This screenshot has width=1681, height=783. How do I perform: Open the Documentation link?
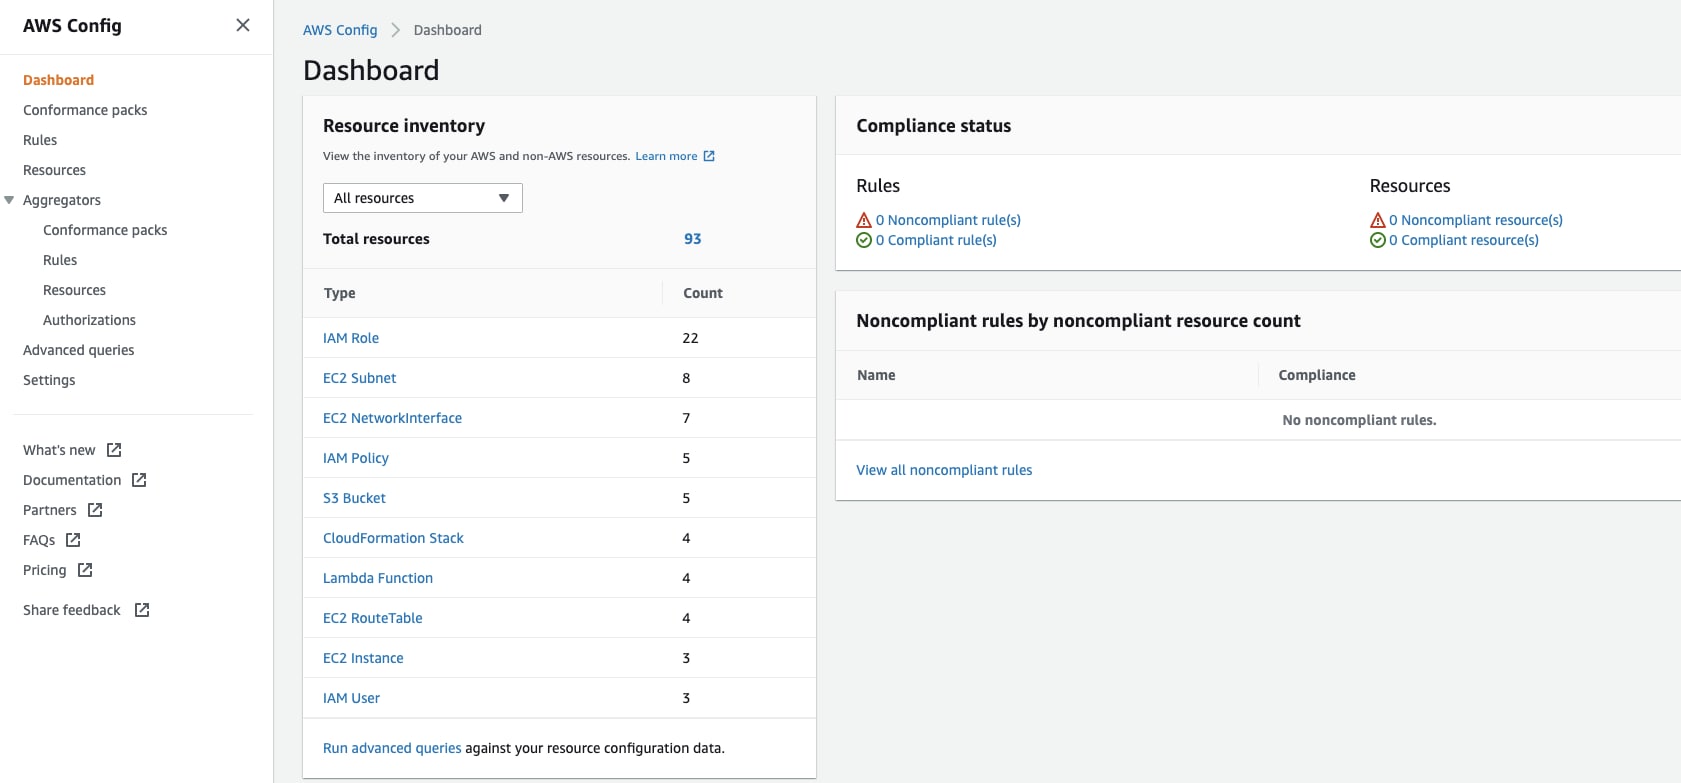[x=72, y=480]
